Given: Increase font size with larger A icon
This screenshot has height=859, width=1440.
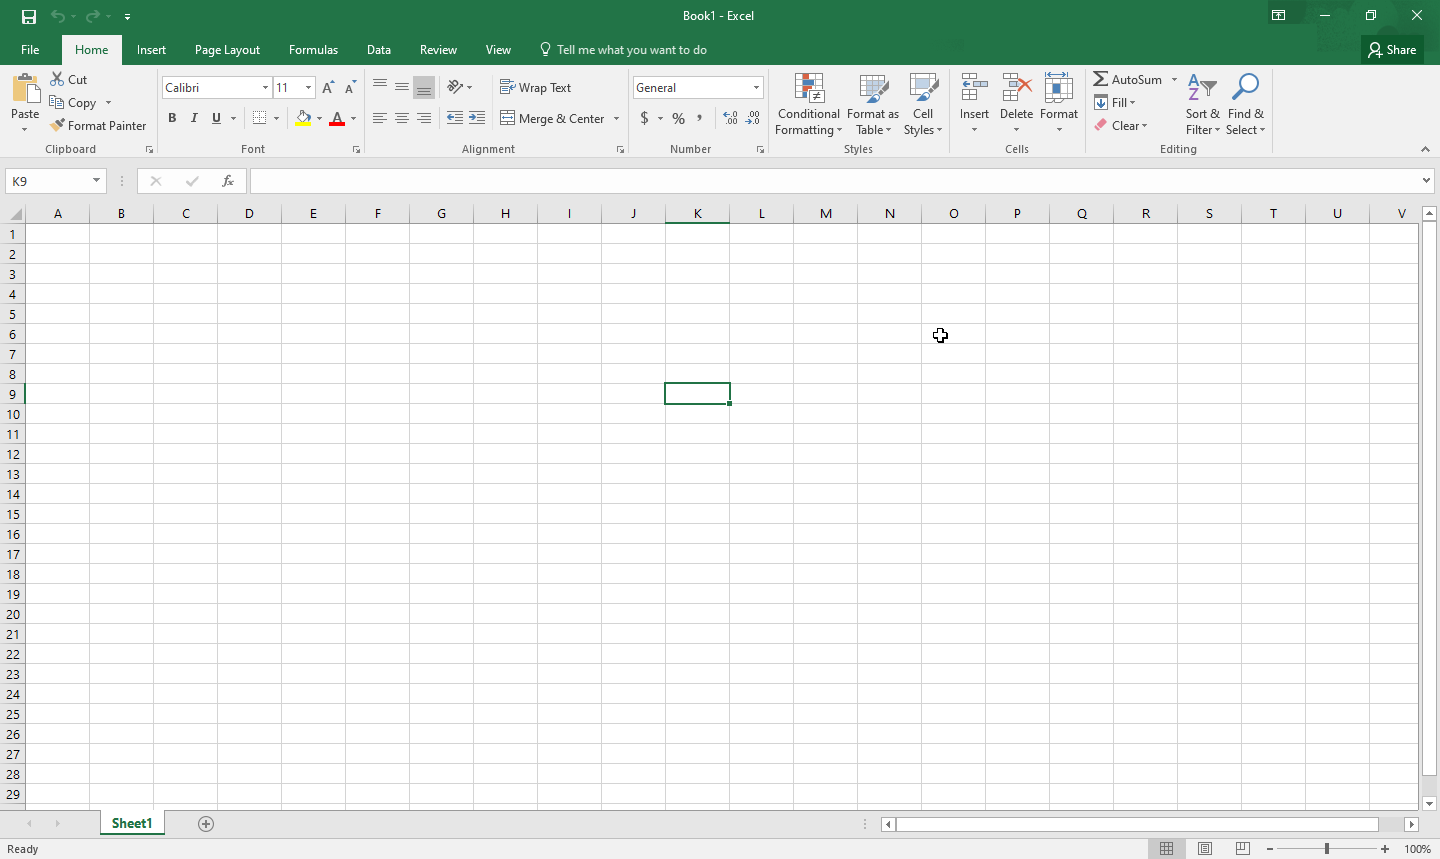Looking at the screenshot, I should click(328, 88).
